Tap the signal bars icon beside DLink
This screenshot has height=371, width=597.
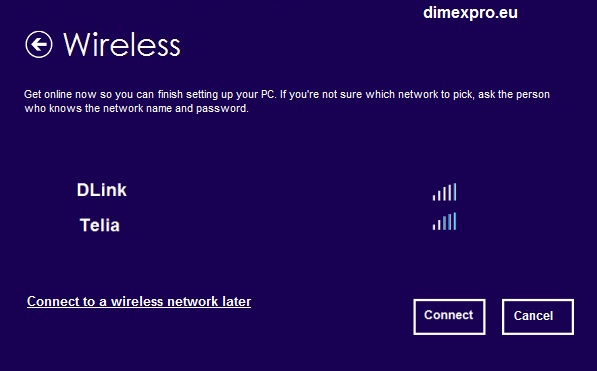[x=444, y=192]
